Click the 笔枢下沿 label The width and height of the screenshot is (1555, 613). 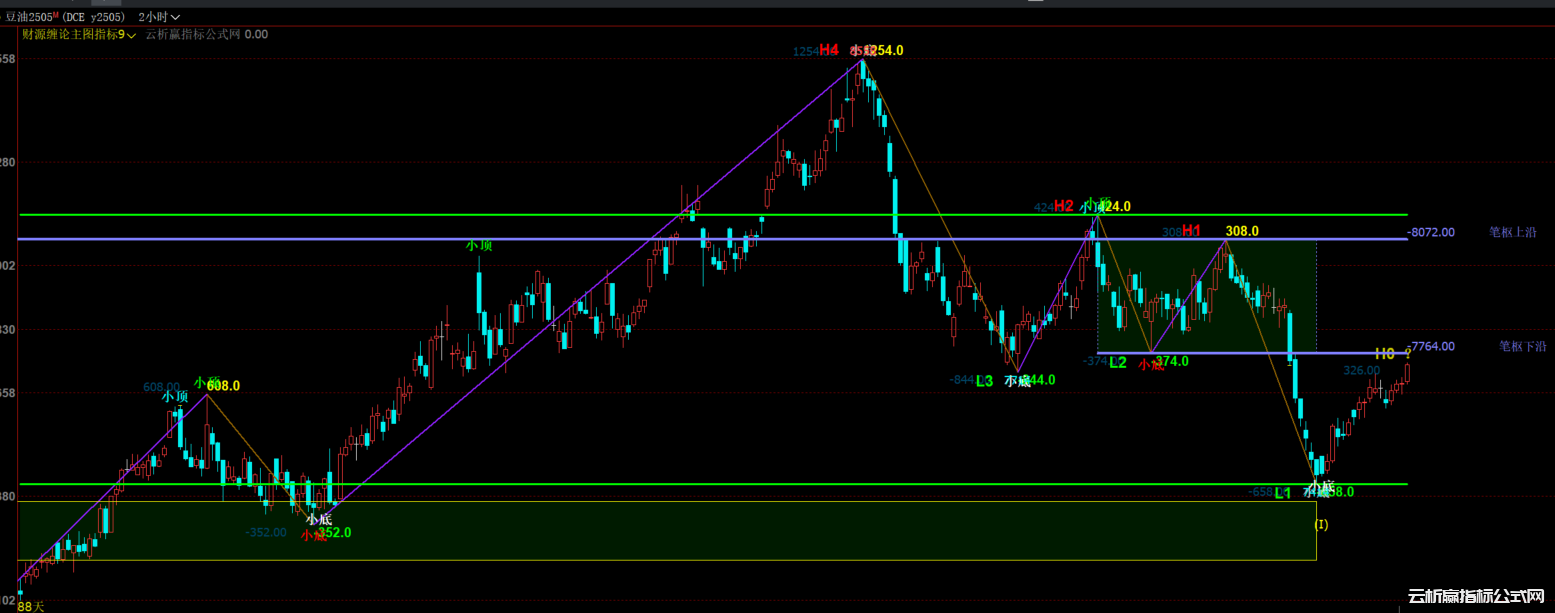click(1522, 346)
